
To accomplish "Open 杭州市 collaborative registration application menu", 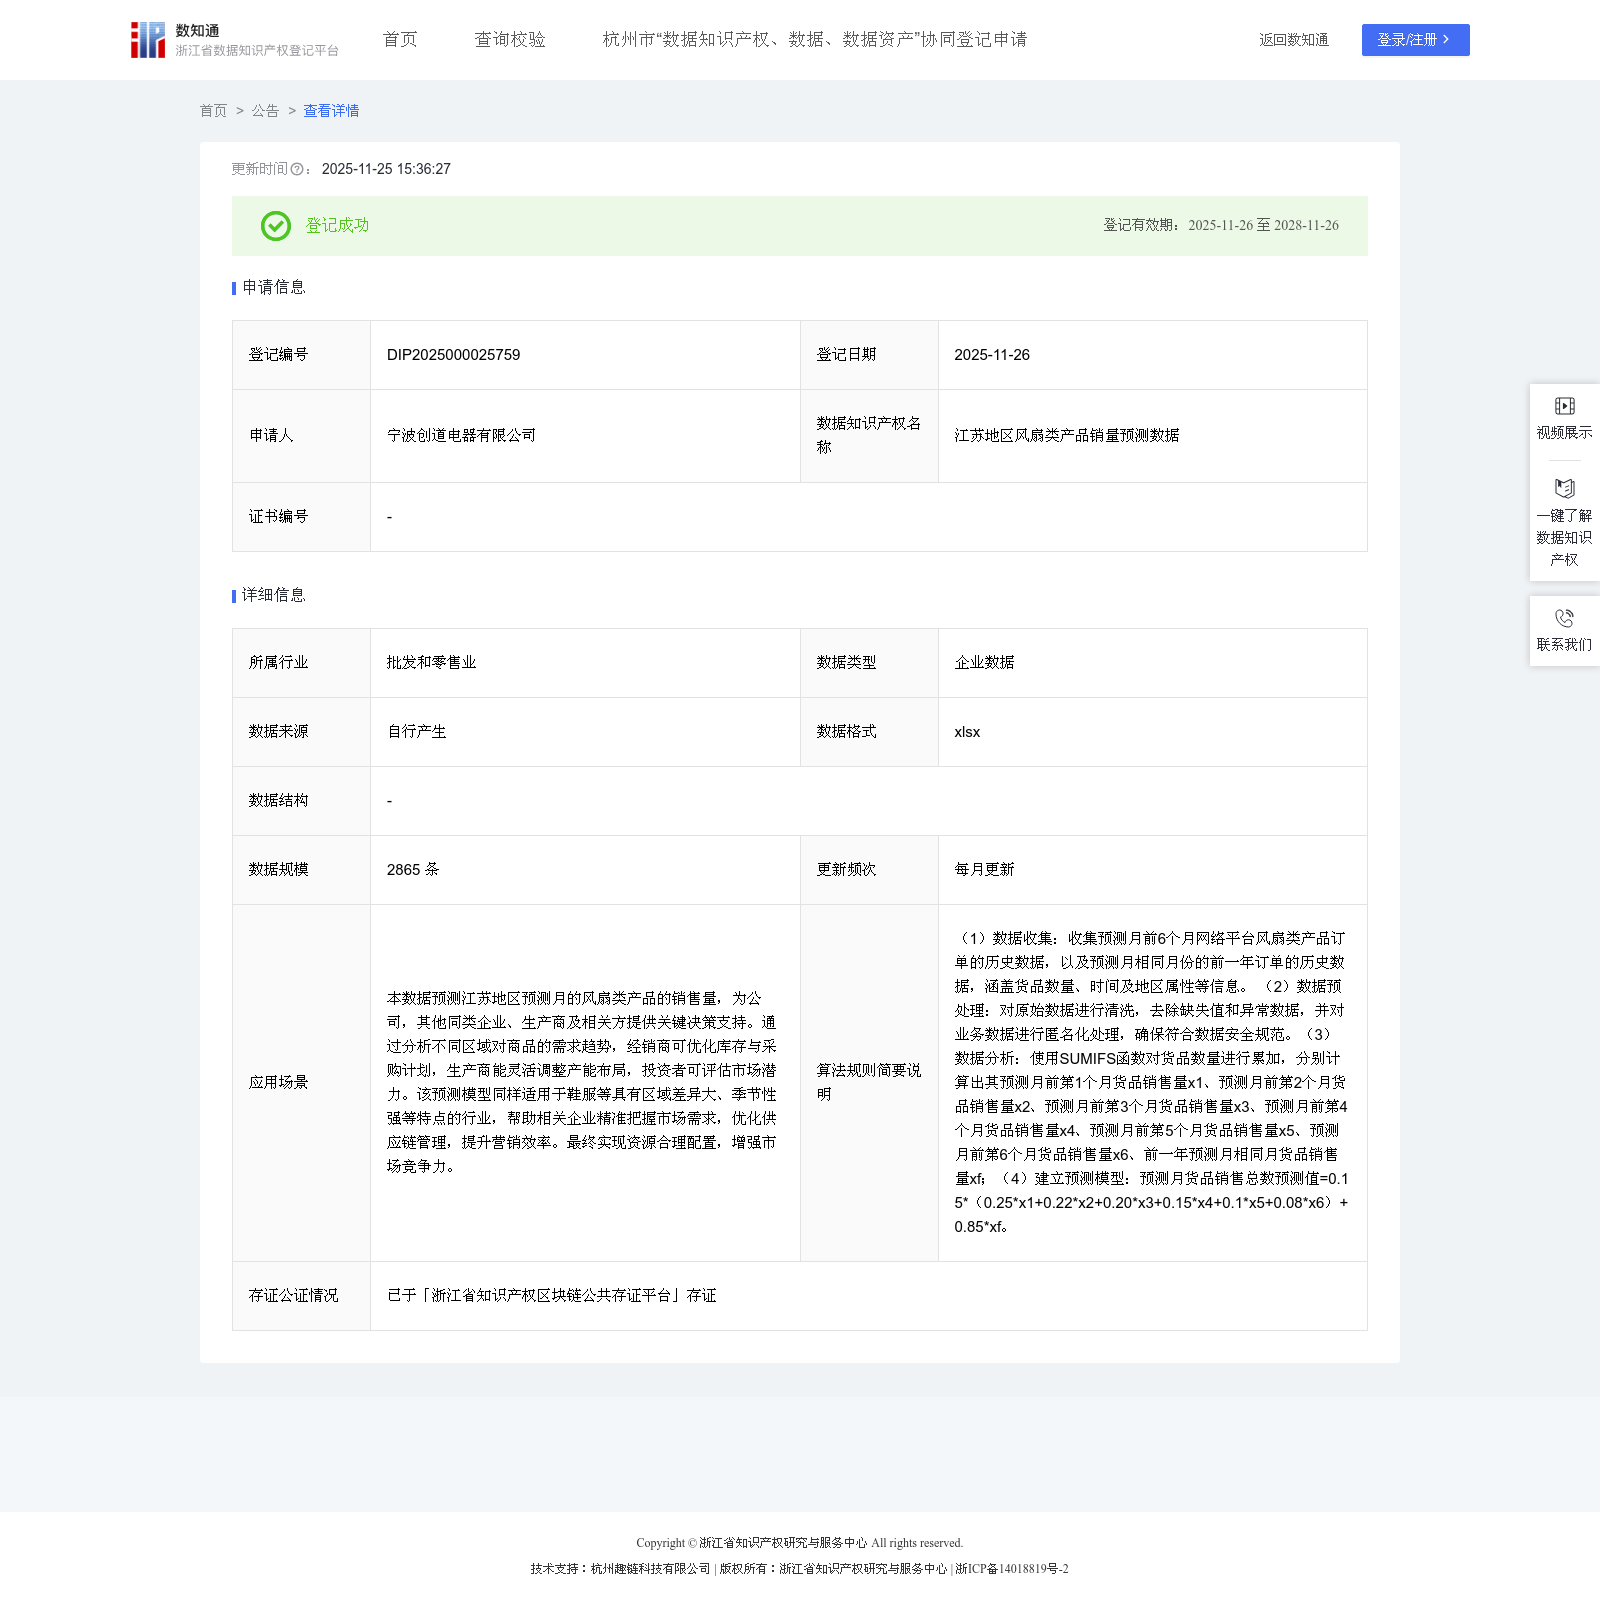I will click(814, 40).
